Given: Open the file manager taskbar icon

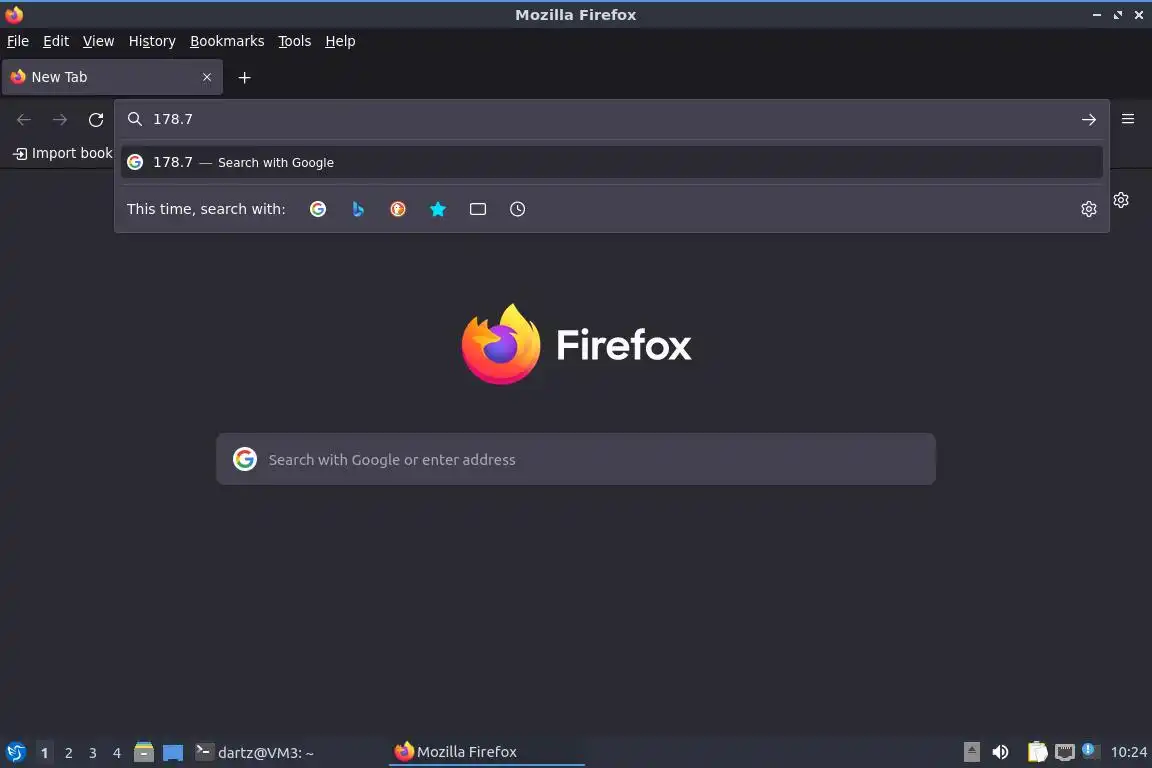Looking at the screenshot, I should tap(144, 753).
